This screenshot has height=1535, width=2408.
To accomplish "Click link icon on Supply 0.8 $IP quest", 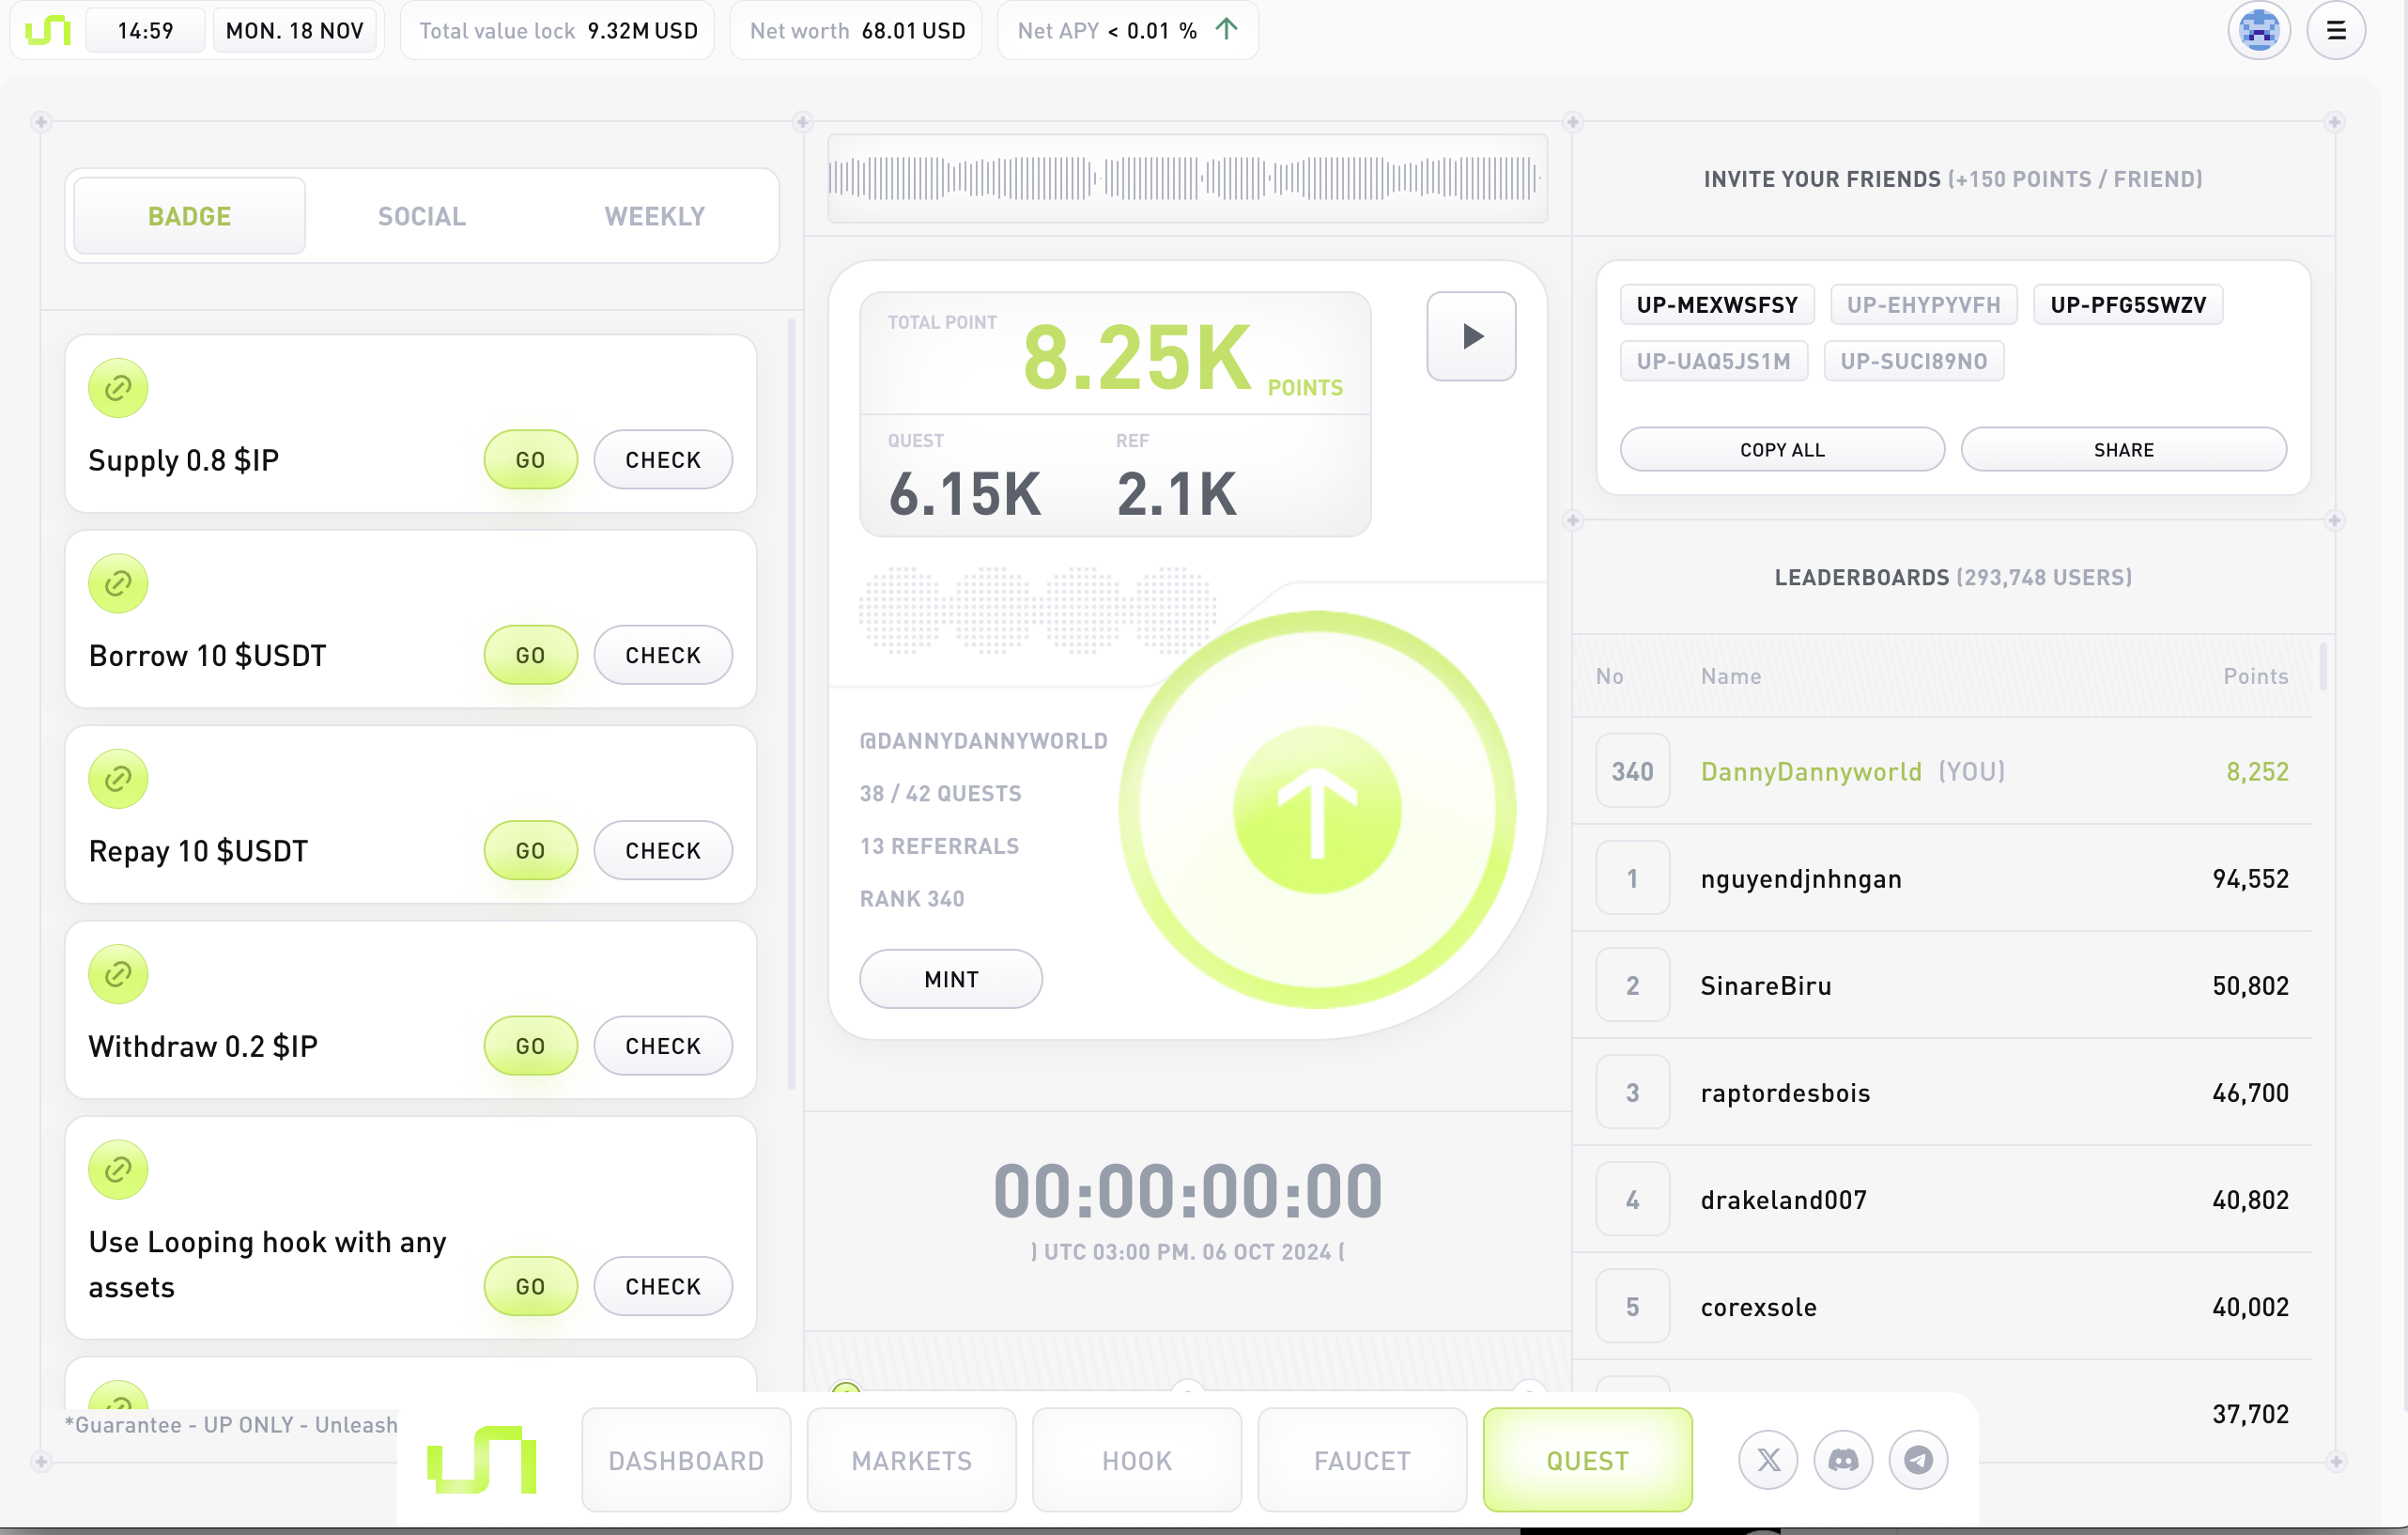I will pos(118,388).
